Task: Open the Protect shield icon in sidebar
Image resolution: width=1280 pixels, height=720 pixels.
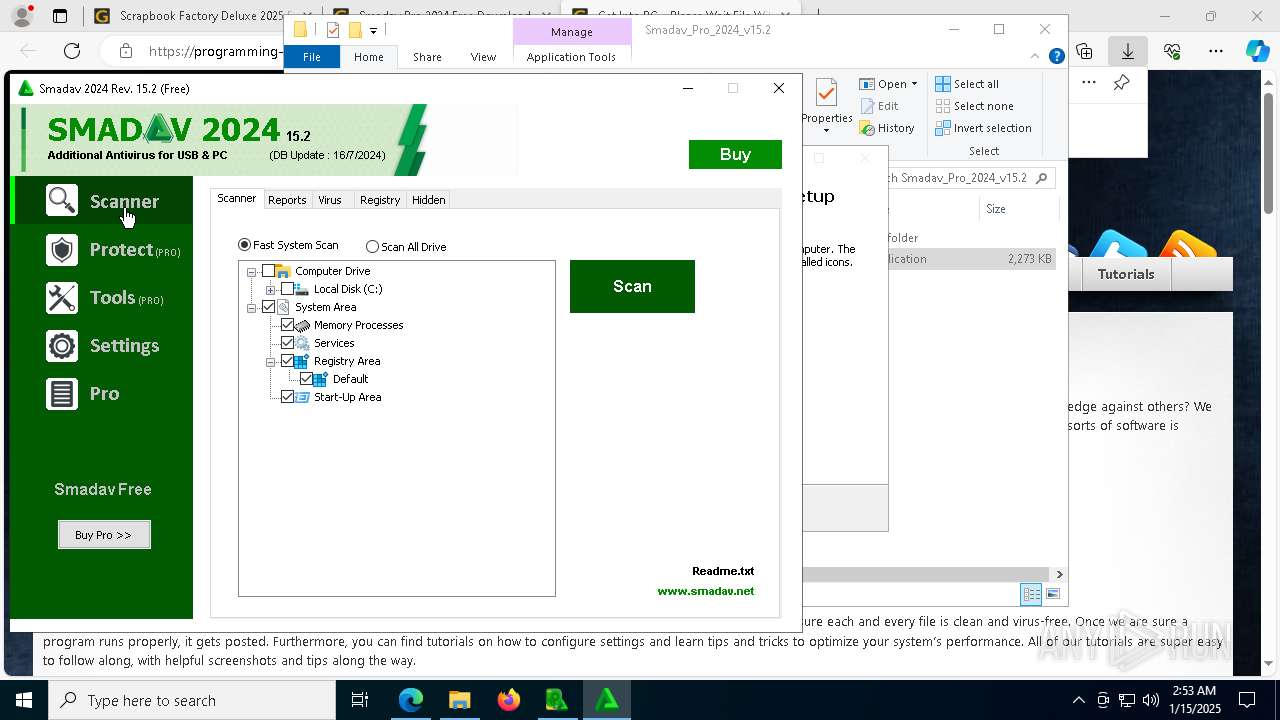Action: tap(62, 249)
